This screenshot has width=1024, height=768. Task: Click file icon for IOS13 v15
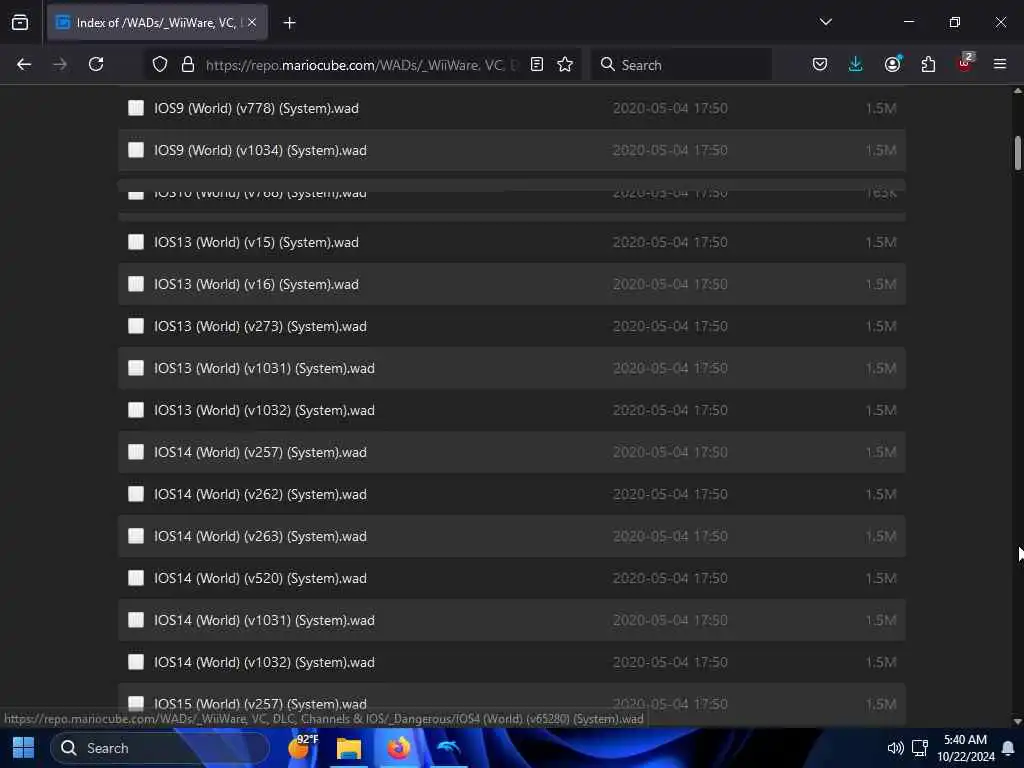click(136, 242)
